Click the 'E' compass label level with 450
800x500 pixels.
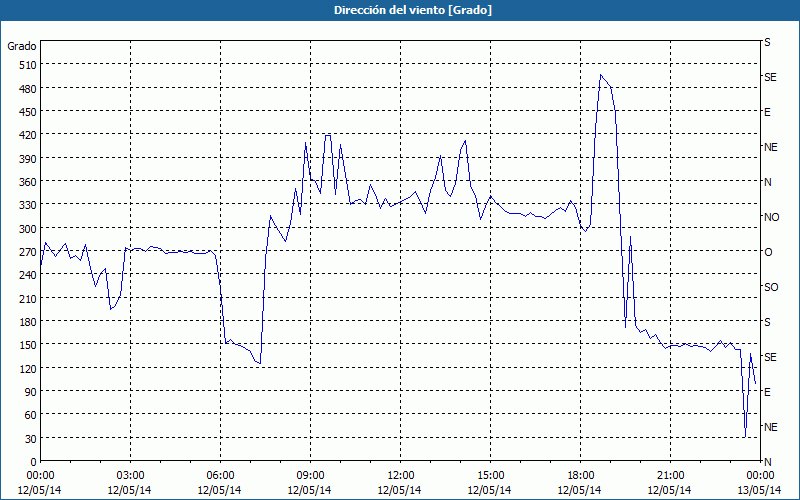pos(767,112)
